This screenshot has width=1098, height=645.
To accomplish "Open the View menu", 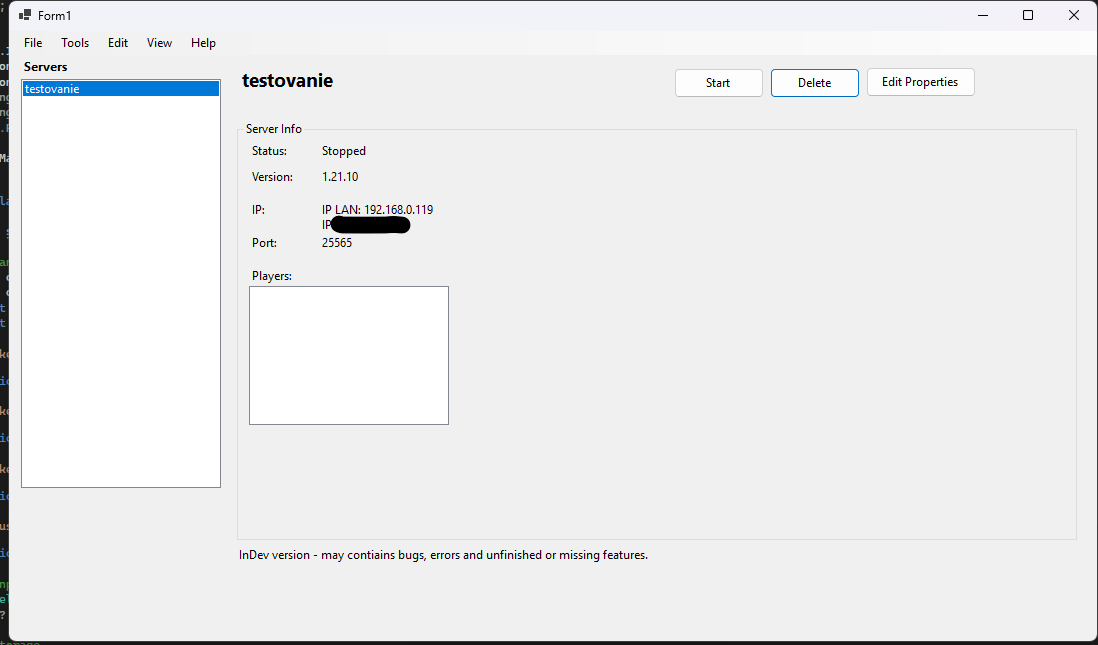I will pyautogui.click(x=159, y=43).
